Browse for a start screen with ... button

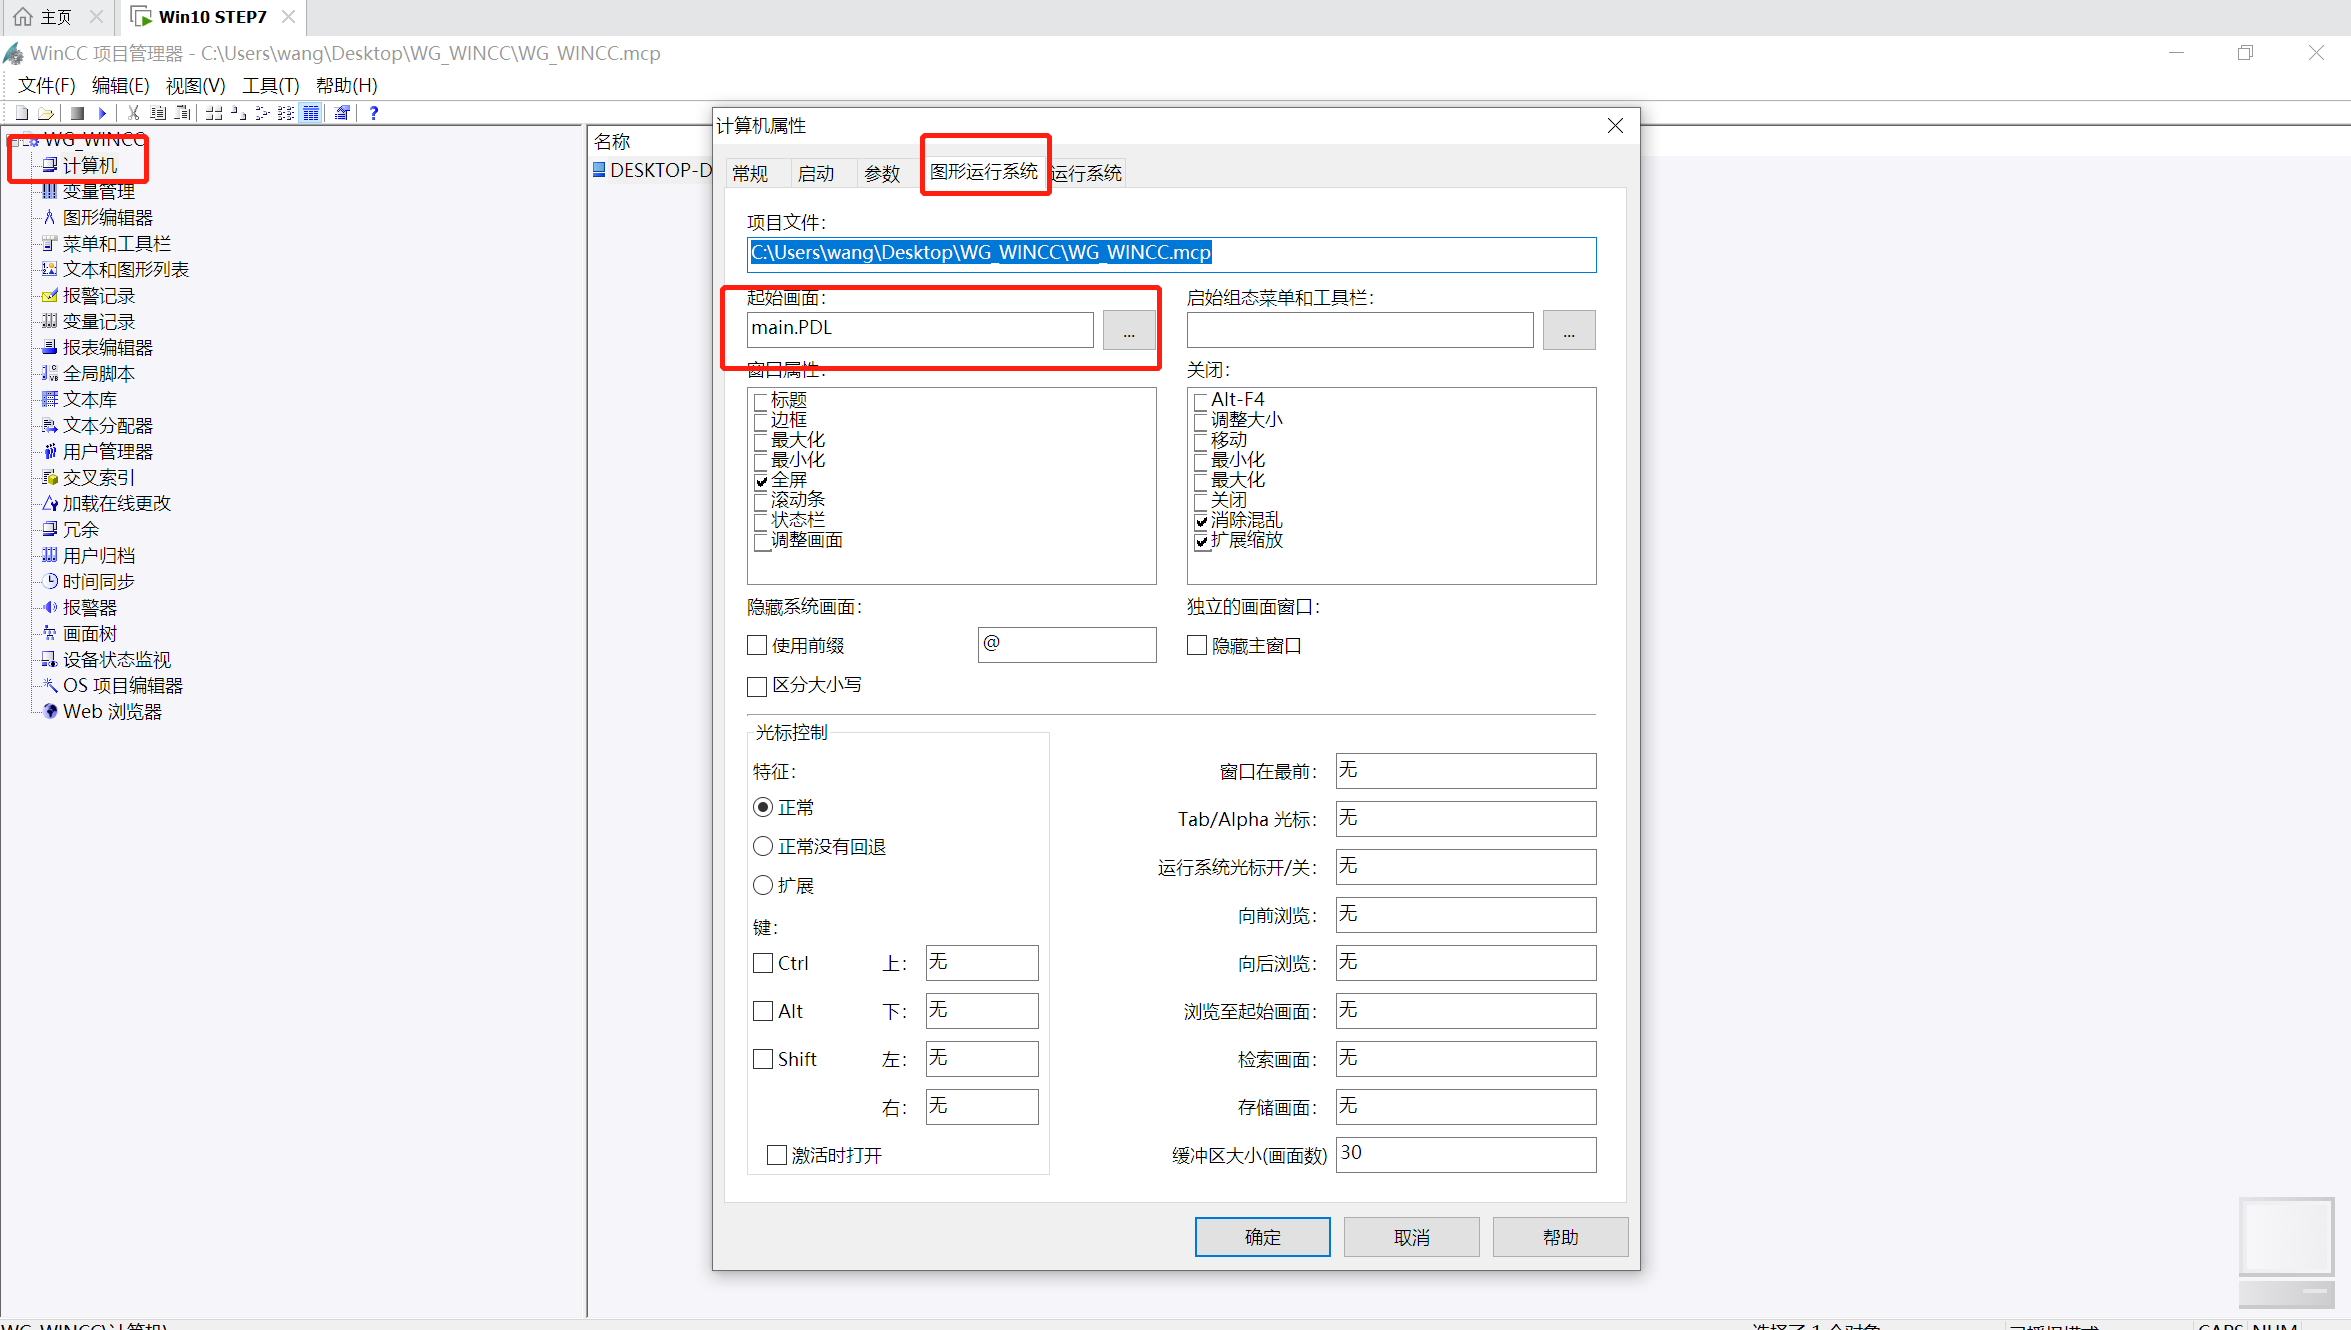(x=1129, y=330)
